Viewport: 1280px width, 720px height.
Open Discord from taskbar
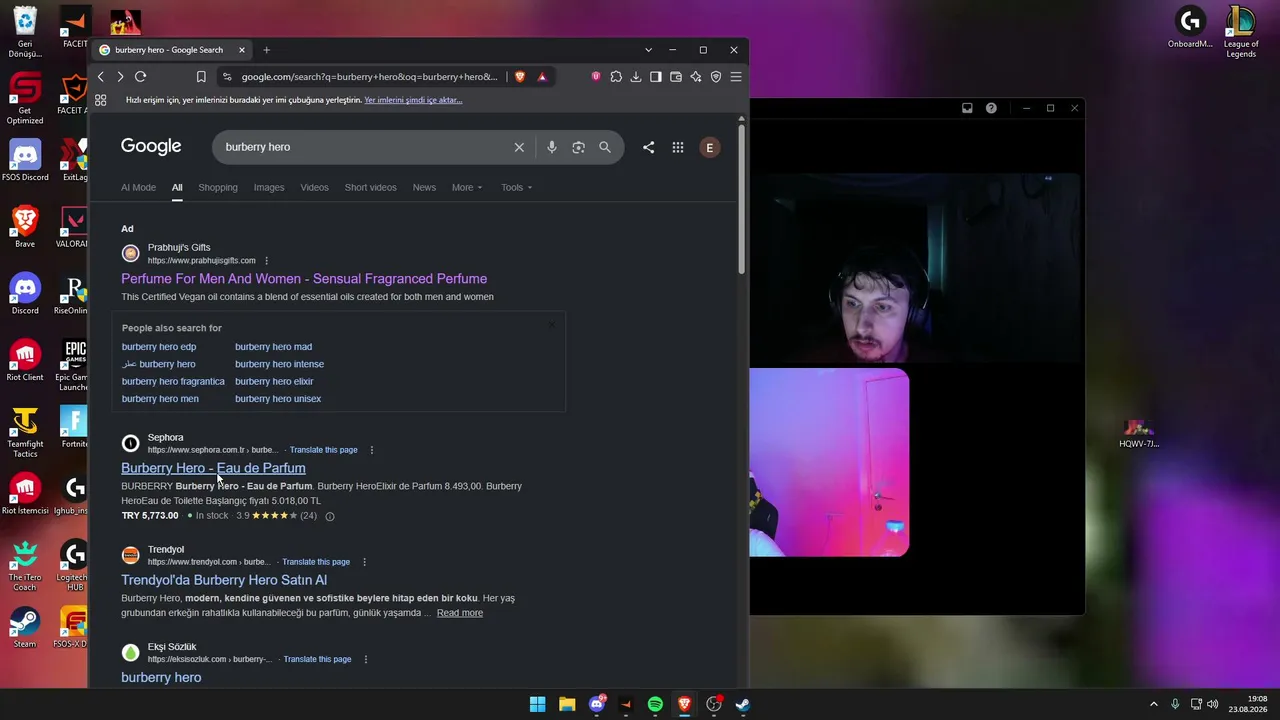point(597,704)
